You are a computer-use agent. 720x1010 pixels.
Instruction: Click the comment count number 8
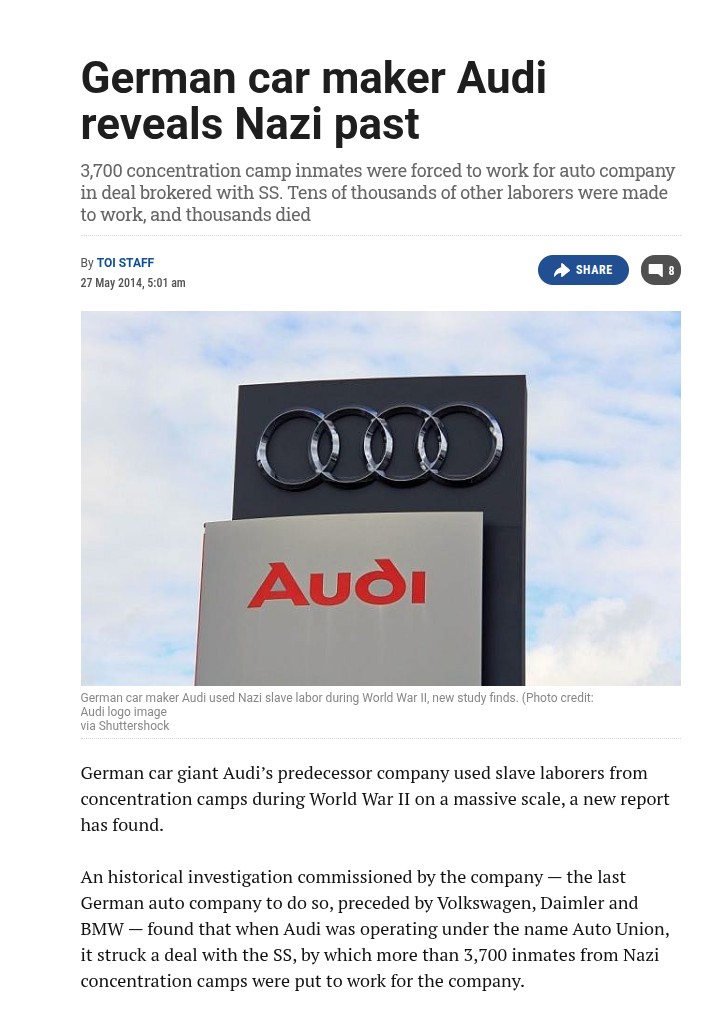click(671, 271)
